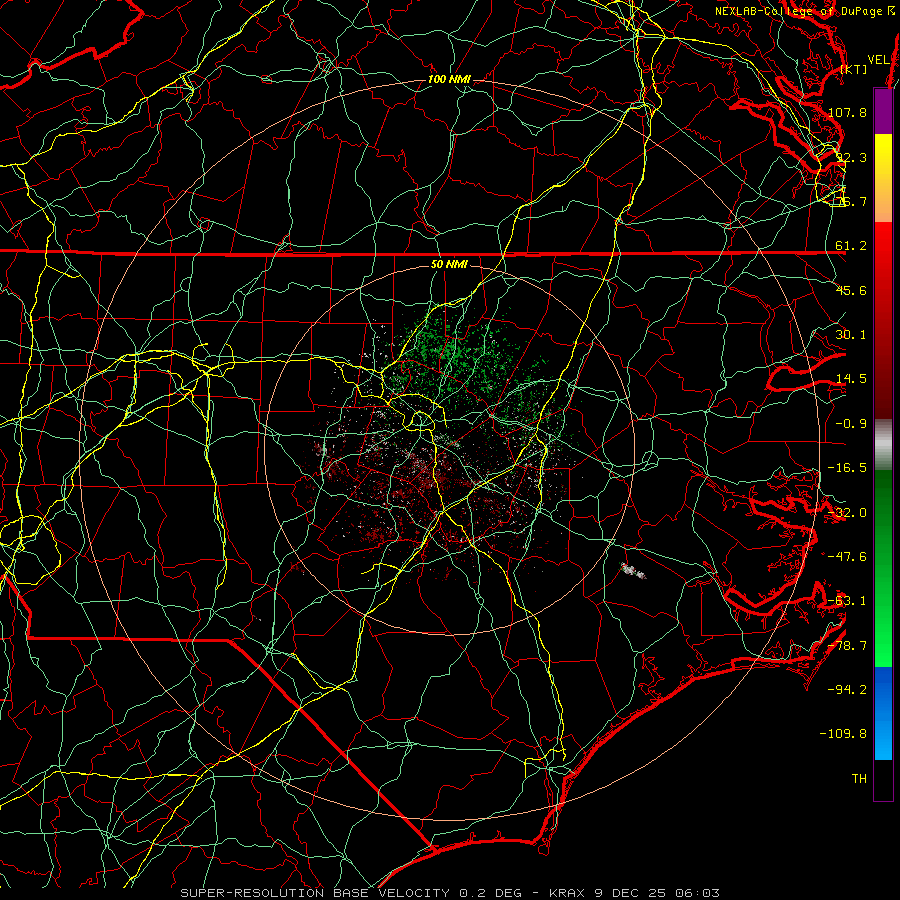The height and width of the screenshot is (900, 900).
Task: Pick the purple segment of color bar
Action: click(883, 111)
